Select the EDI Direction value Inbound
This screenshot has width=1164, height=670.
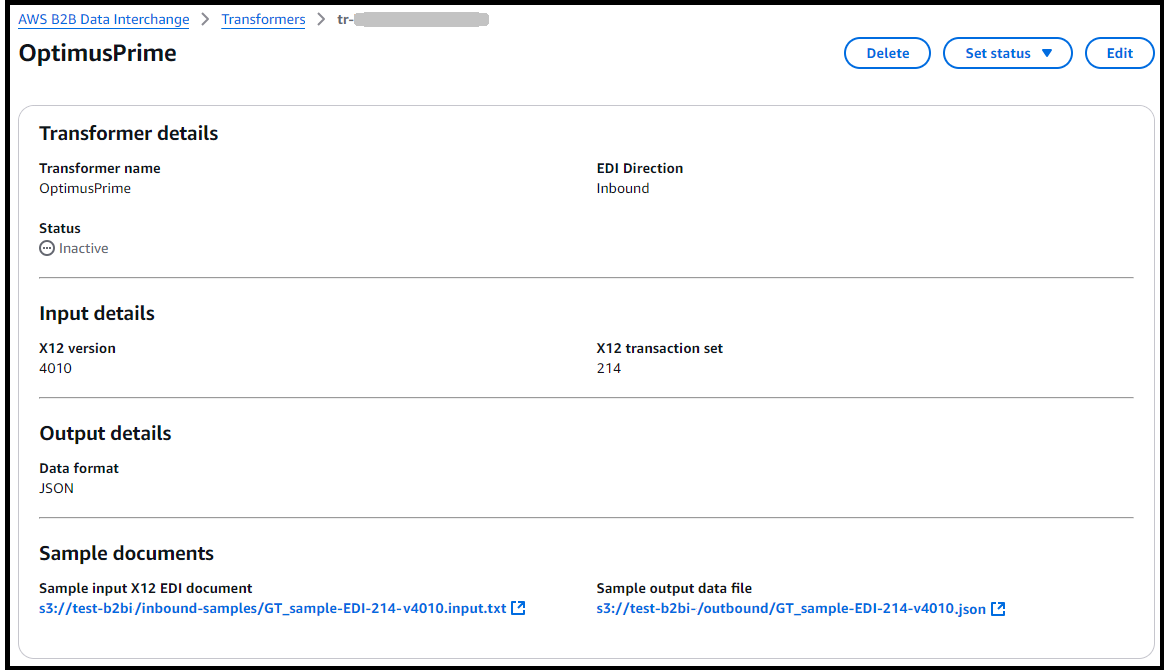[x=623, y=188]
